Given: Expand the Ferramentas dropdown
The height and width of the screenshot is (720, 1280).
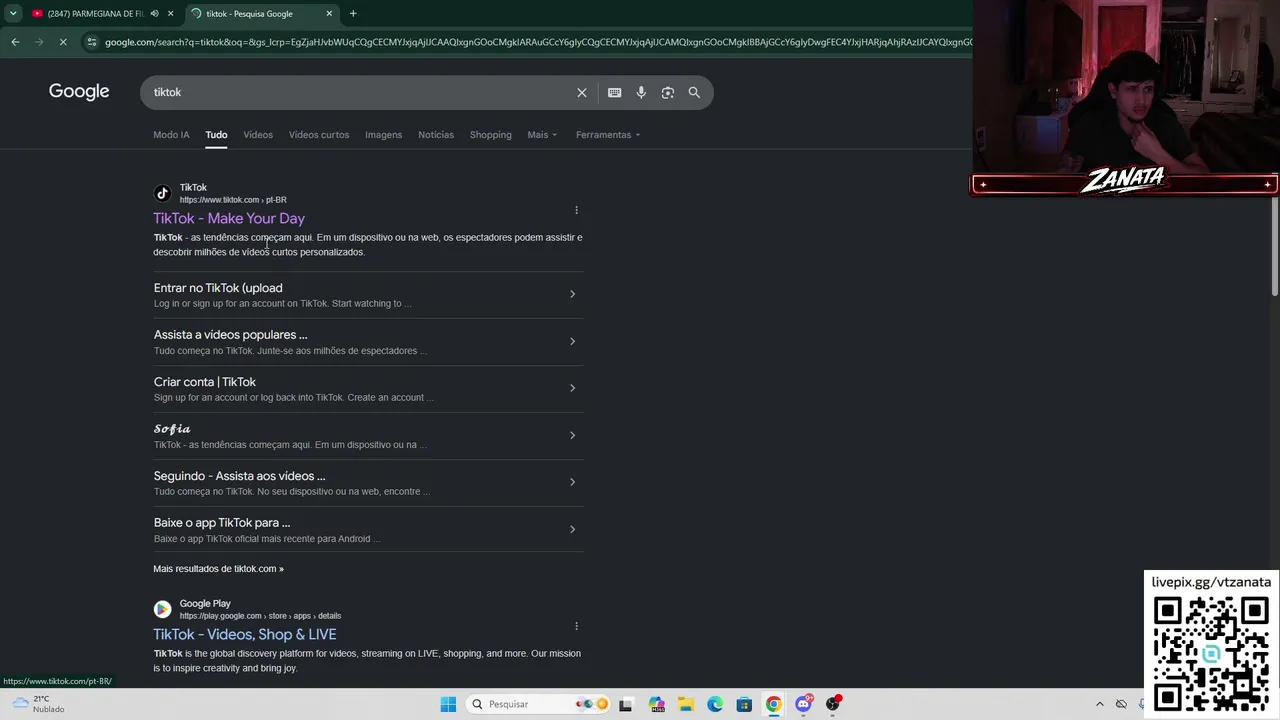Looking at the screenshot, I should 608,135.
